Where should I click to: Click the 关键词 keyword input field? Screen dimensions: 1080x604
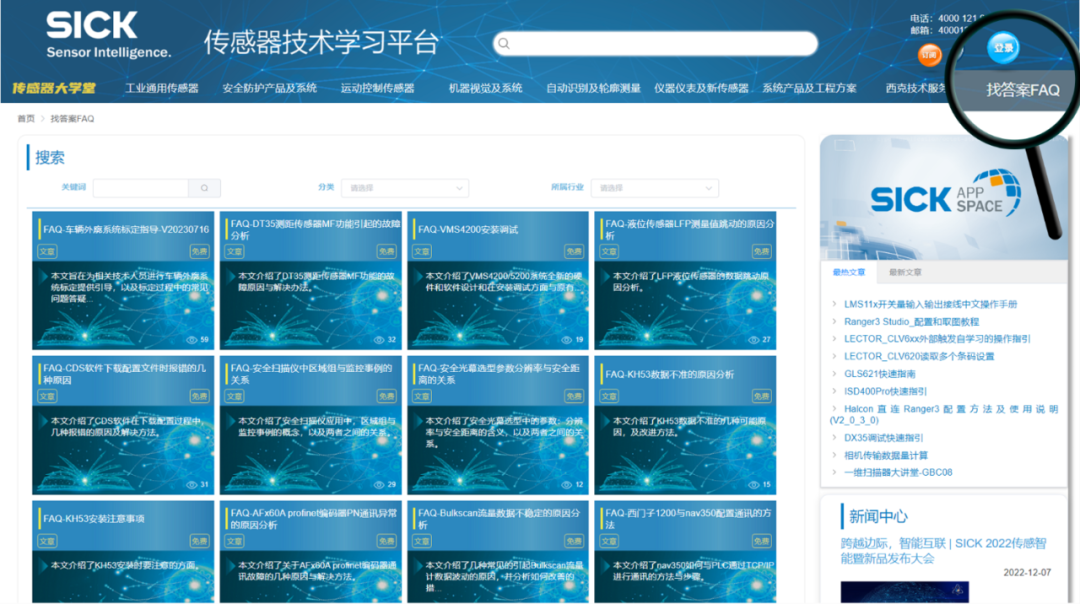click(141, 188)
